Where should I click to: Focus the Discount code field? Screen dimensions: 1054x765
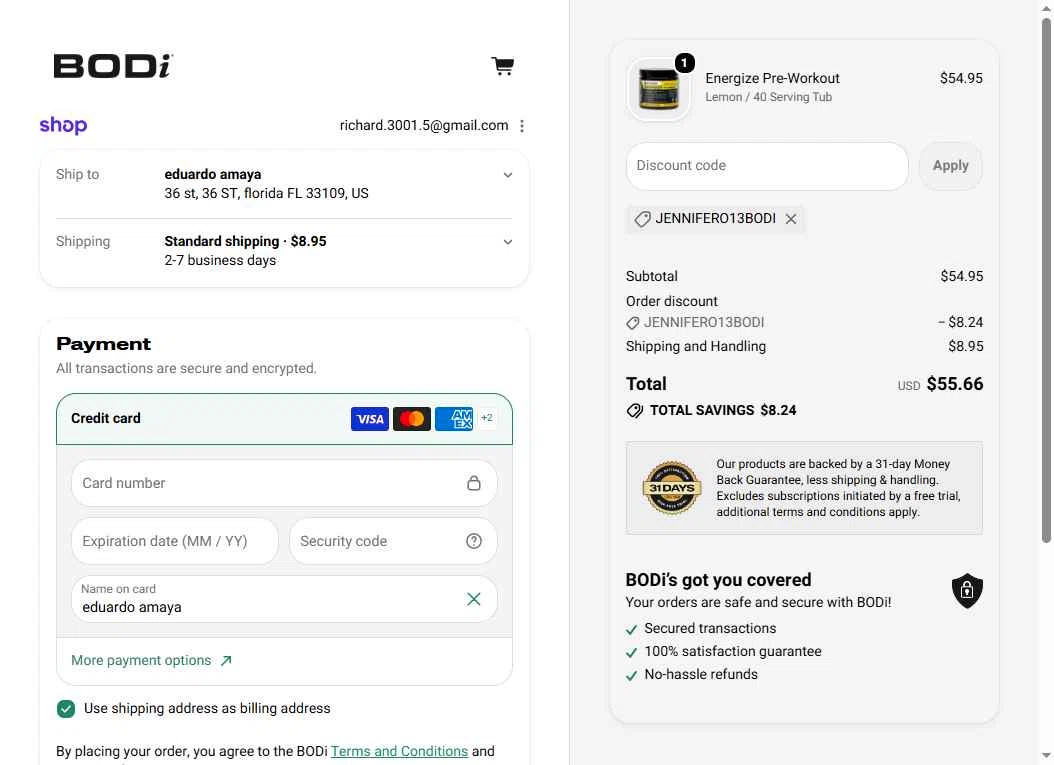767,166
